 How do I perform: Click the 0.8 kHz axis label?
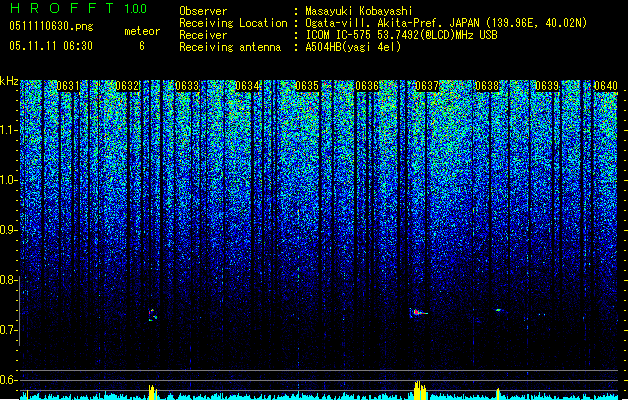(x=9, y=280)
